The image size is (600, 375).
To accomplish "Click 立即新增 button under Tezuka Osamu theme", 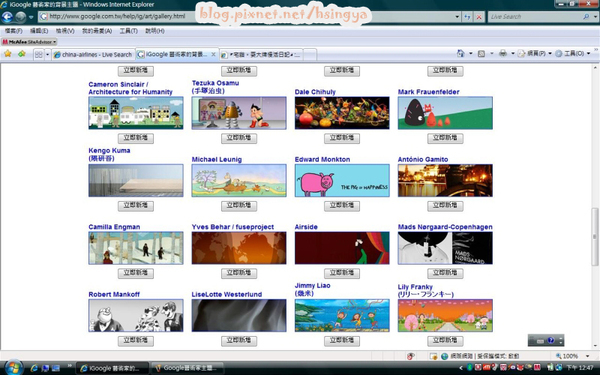I will tap(239, 138).
